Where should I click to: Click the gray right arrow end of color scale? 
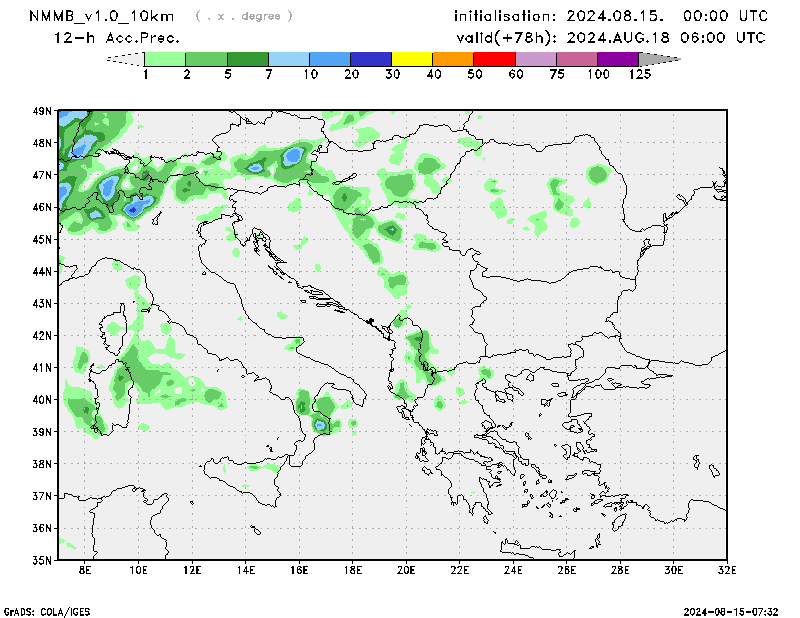(x=659, y=59)
